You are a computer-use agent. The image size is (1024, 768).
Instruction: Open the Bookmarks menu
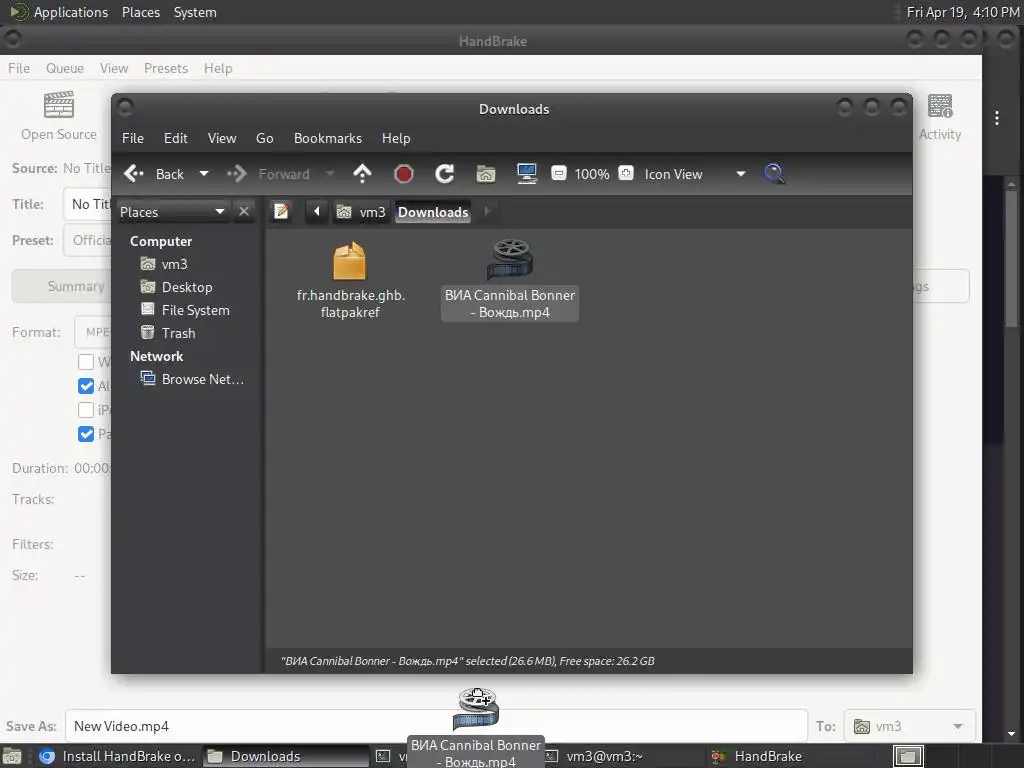pos(328,138)
